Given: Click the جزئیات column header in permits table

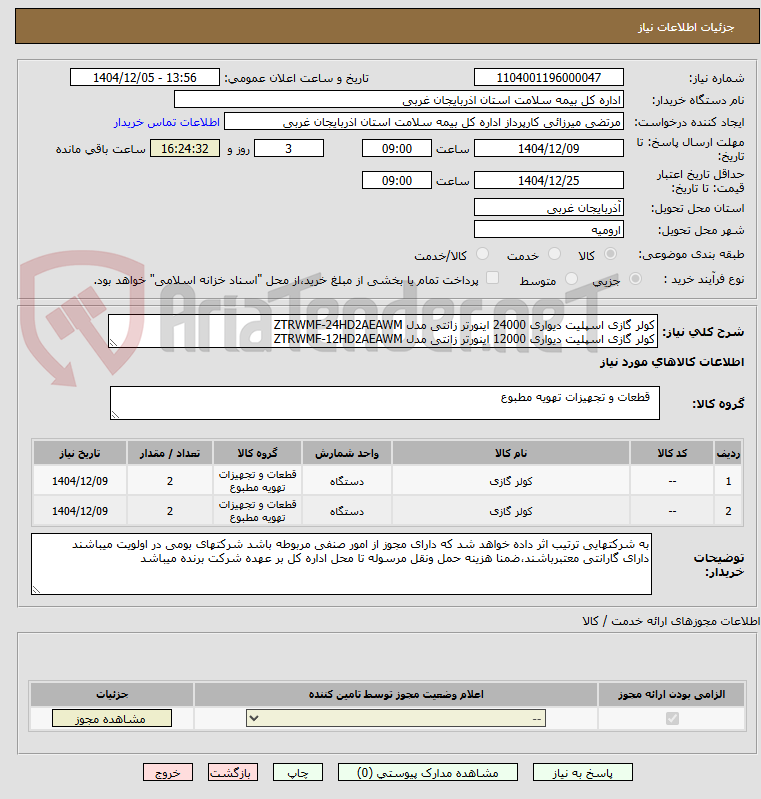Looking at the screenshot, I should pyautogui.click(x=112, y=694).
